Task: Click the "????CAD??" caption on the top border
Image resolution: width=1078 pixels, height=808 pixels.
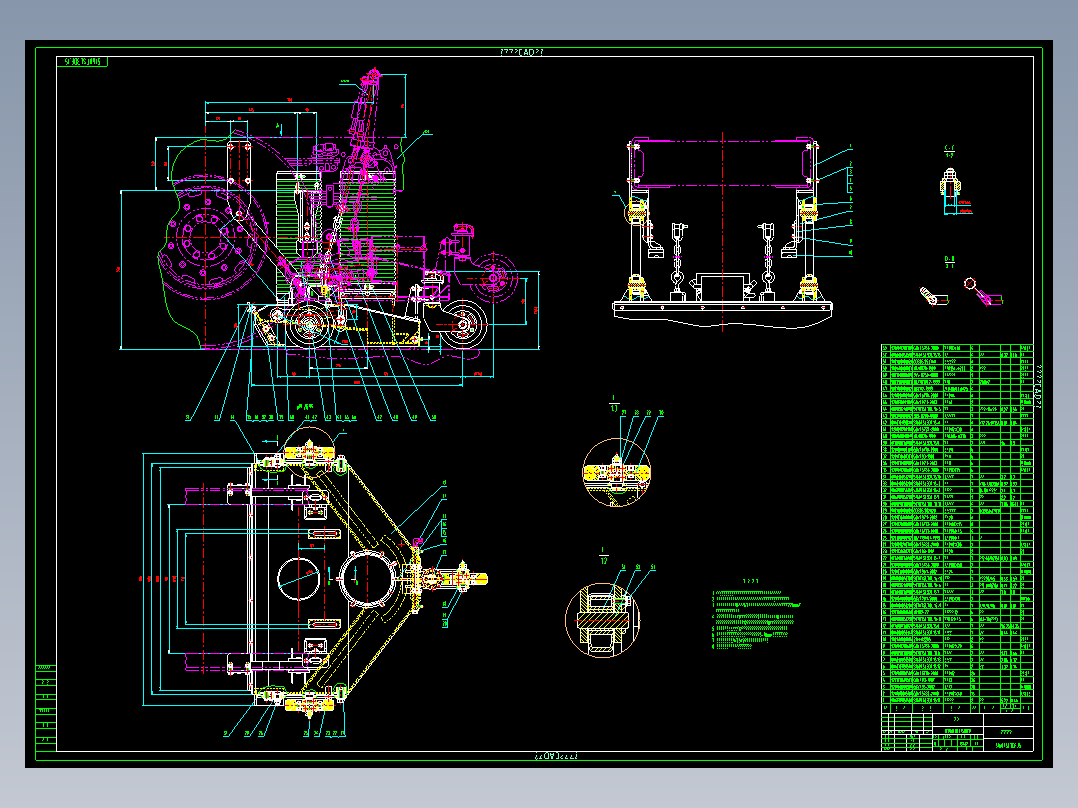Action: click(520, 52)
